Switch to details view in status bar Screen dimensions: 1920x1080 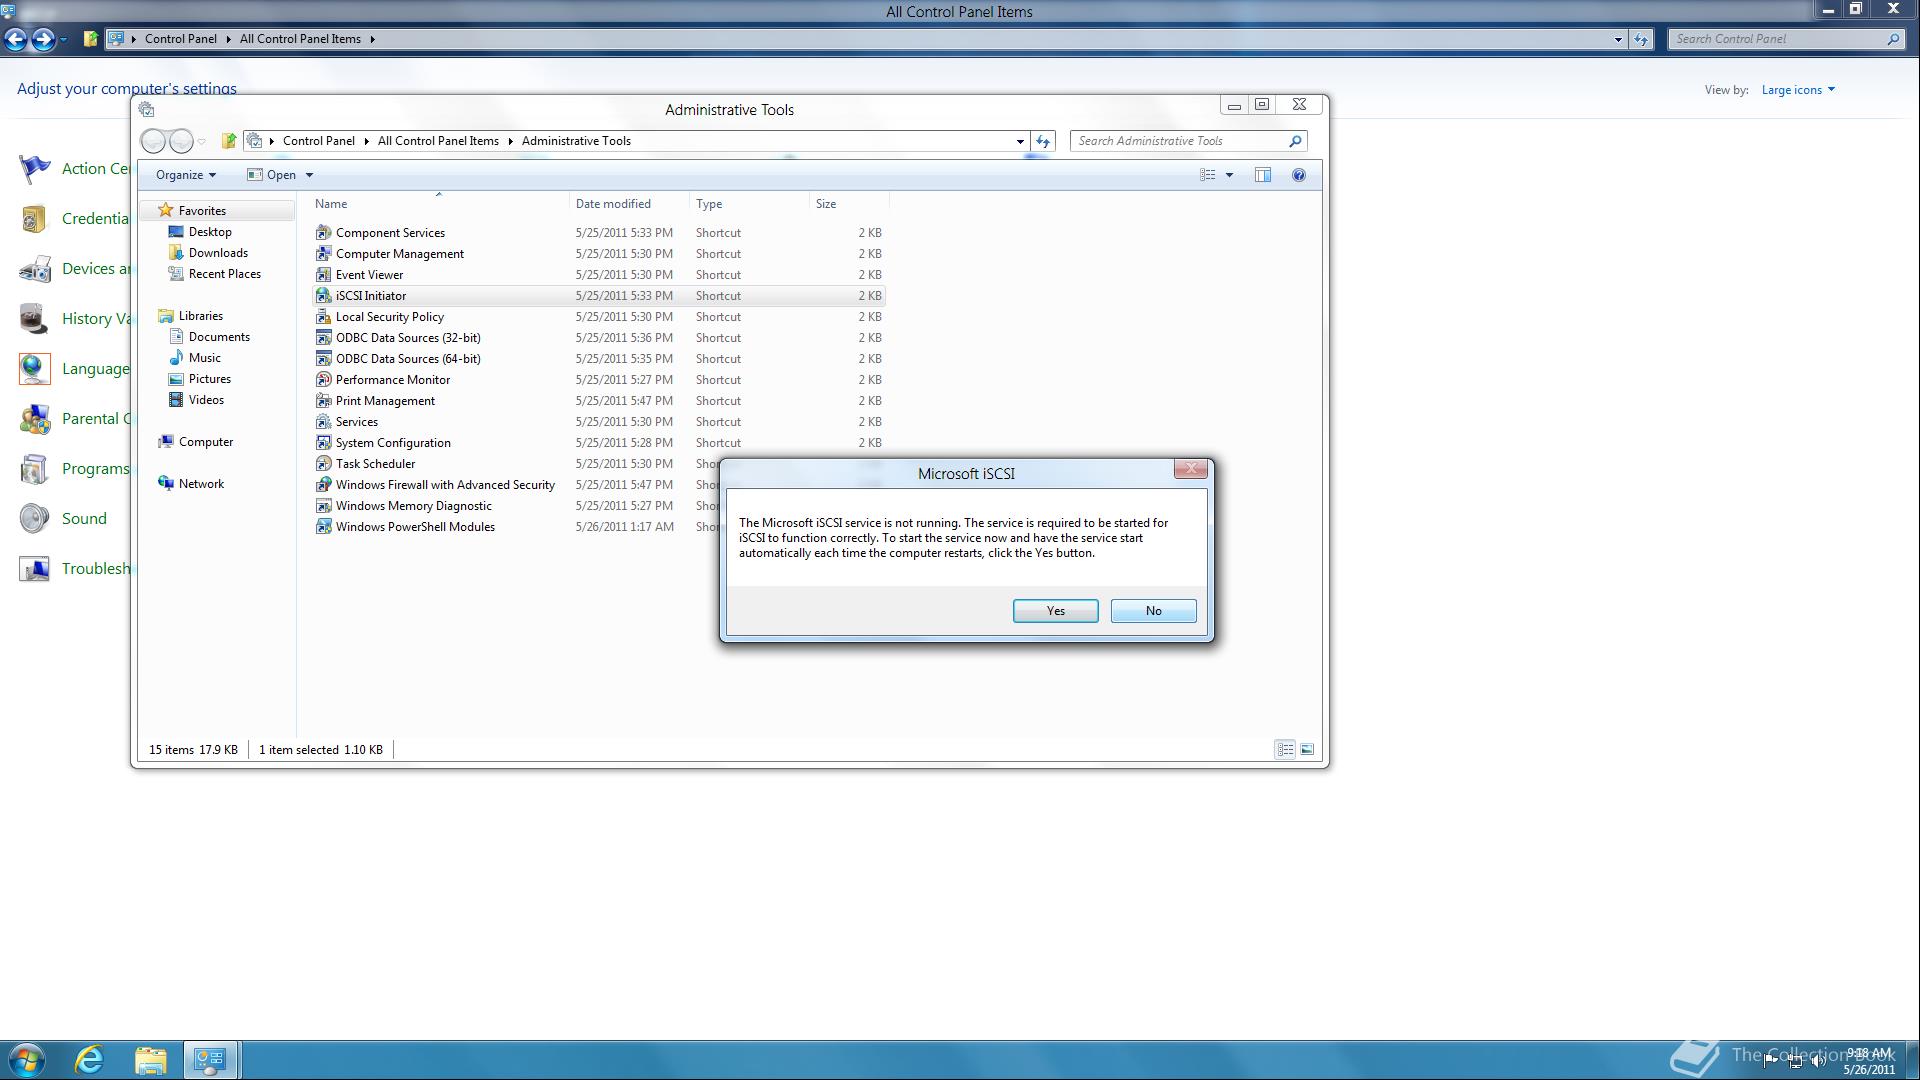click(x=1285, y=749)
